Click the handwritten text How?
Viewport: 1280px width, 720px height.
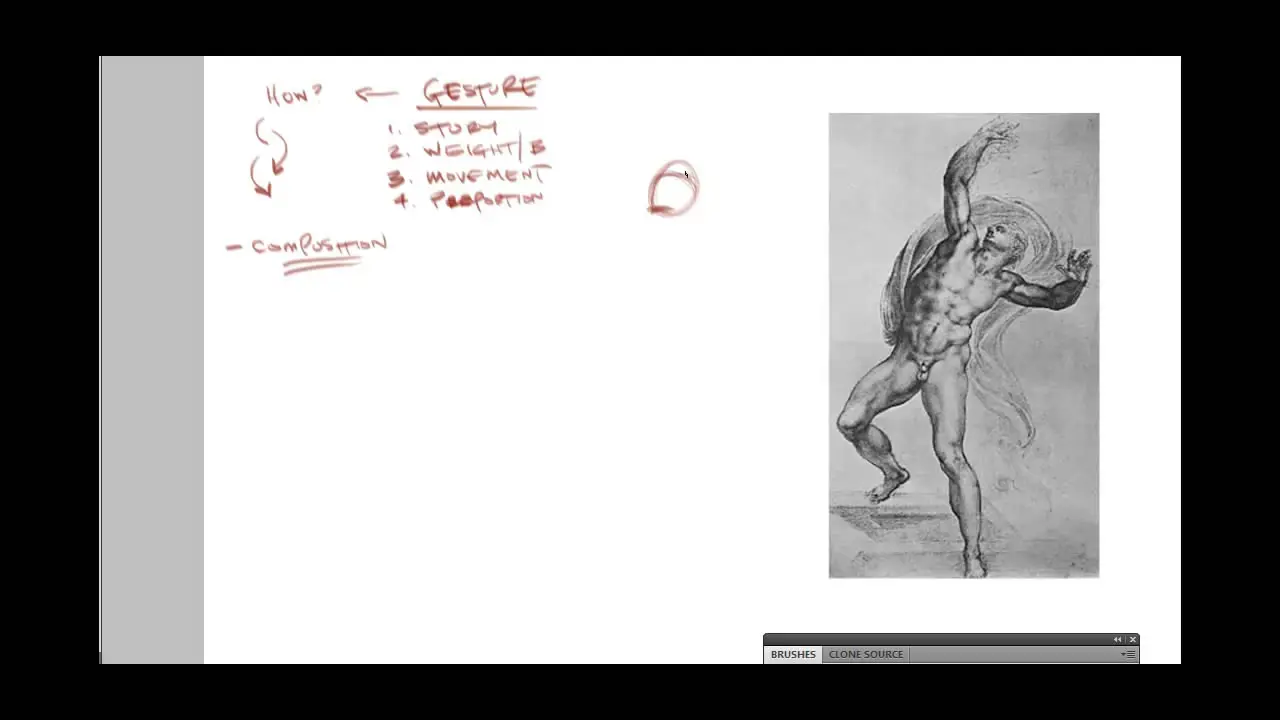click(x=294, y=95)
